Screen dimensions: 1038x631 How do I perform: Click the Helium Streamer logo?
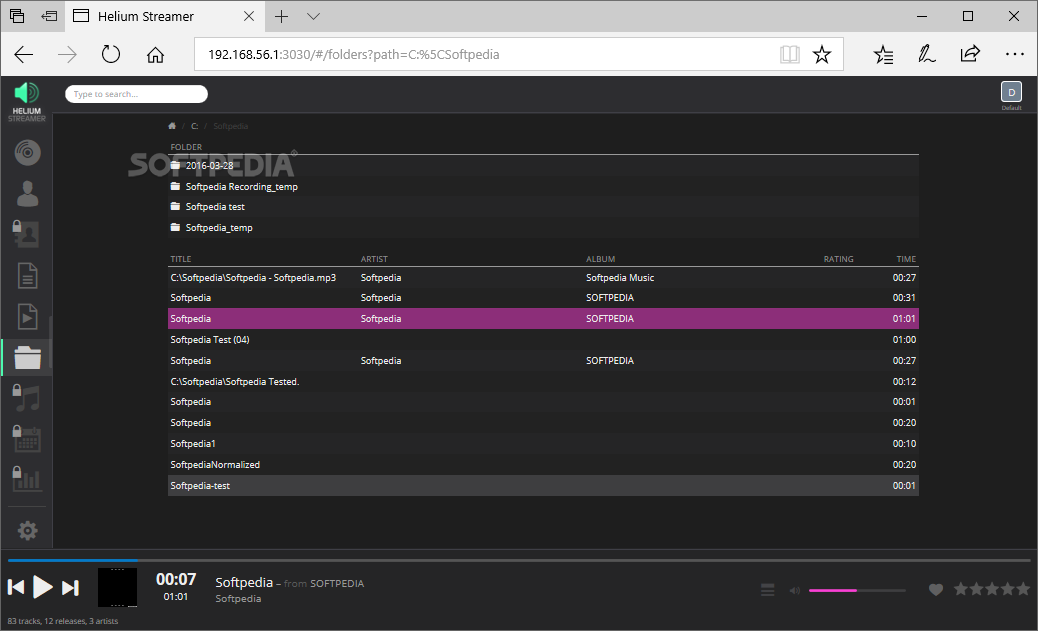[x=26, y=101]
